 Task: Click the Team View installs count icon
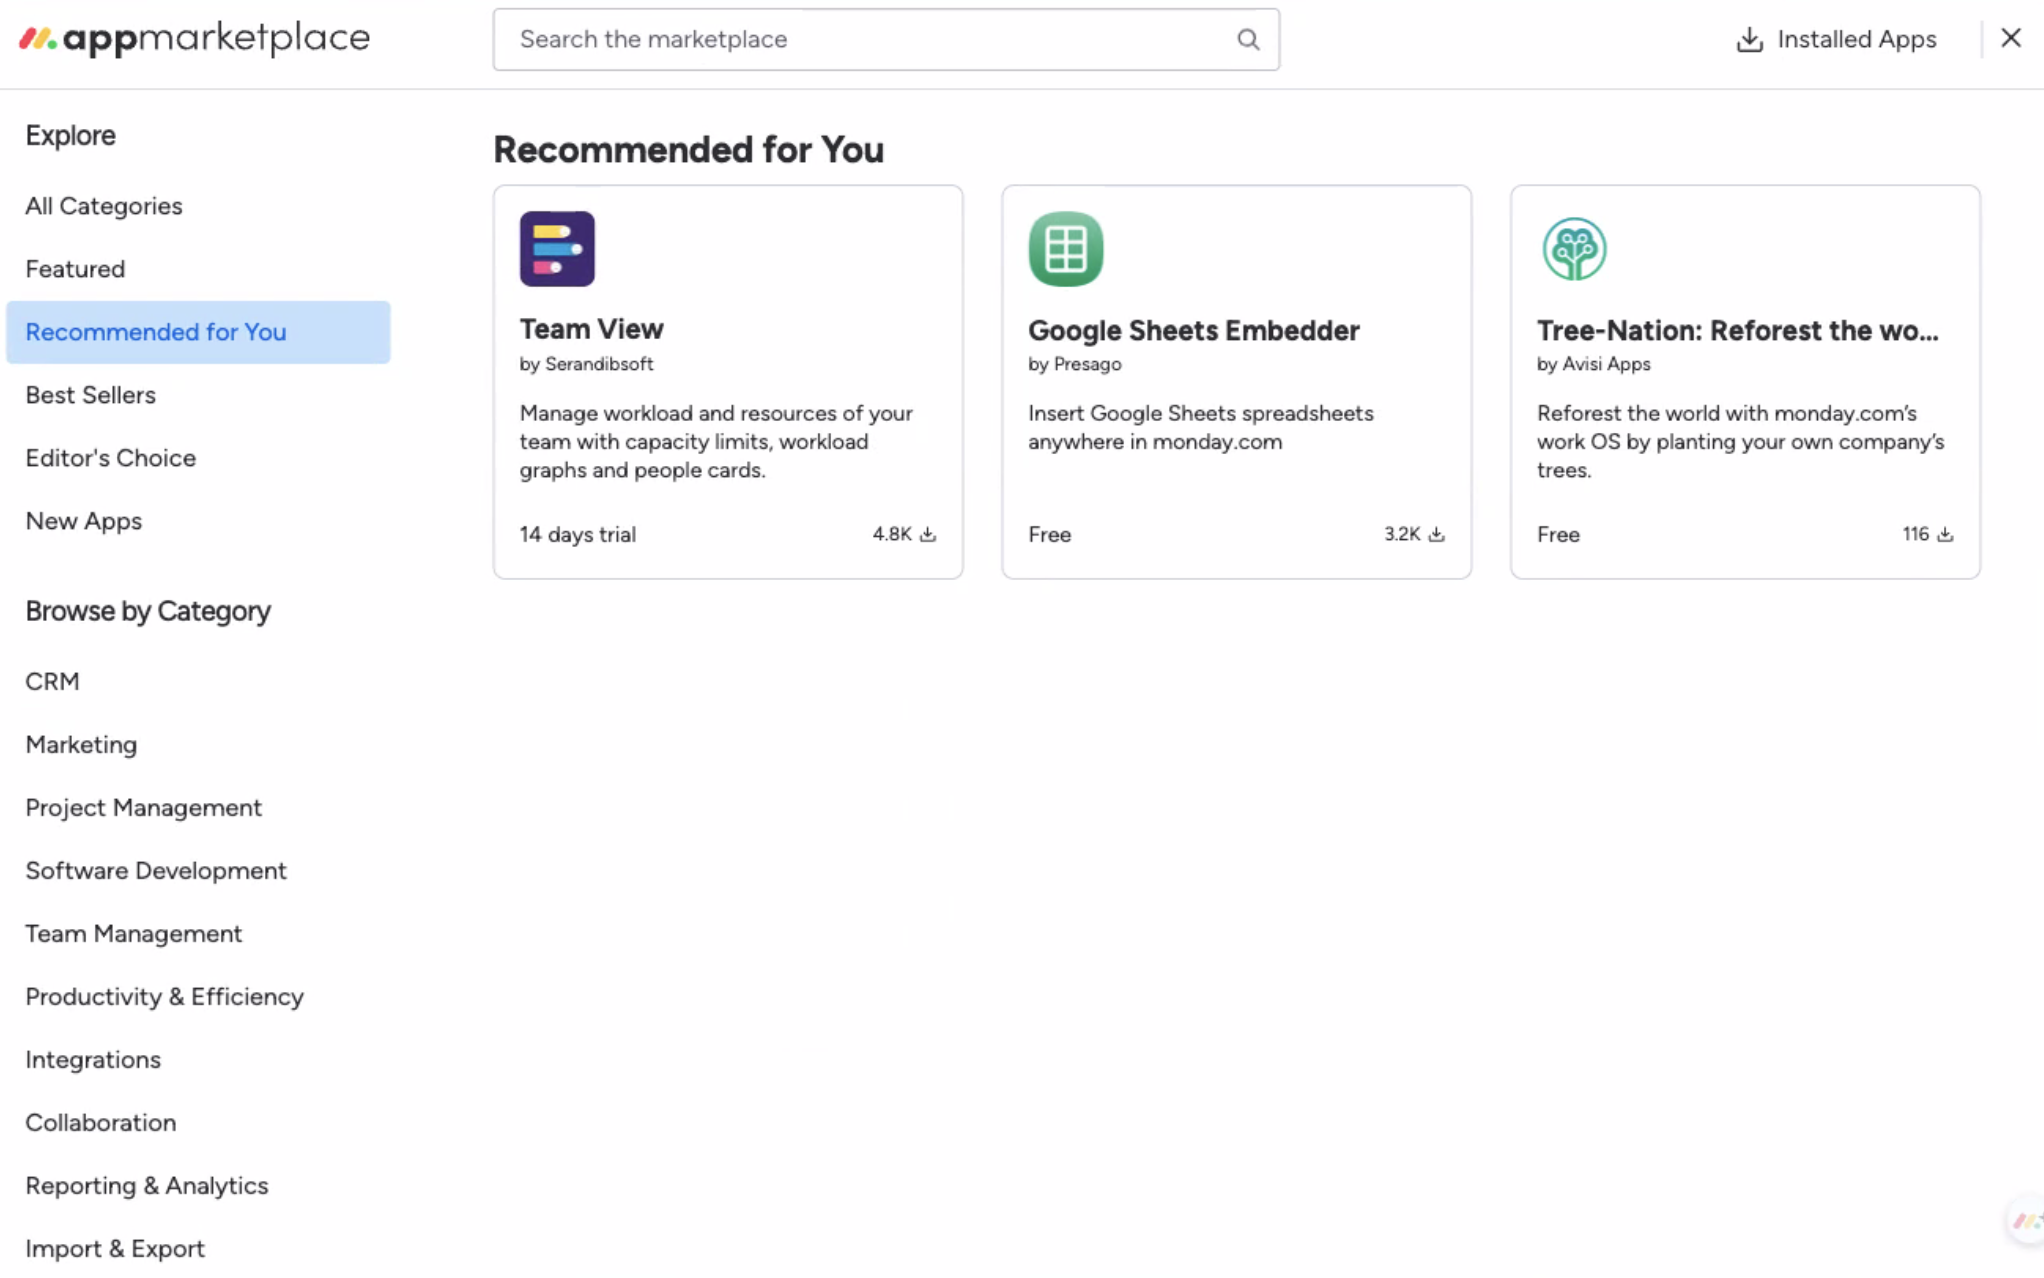tap(928, 534)
